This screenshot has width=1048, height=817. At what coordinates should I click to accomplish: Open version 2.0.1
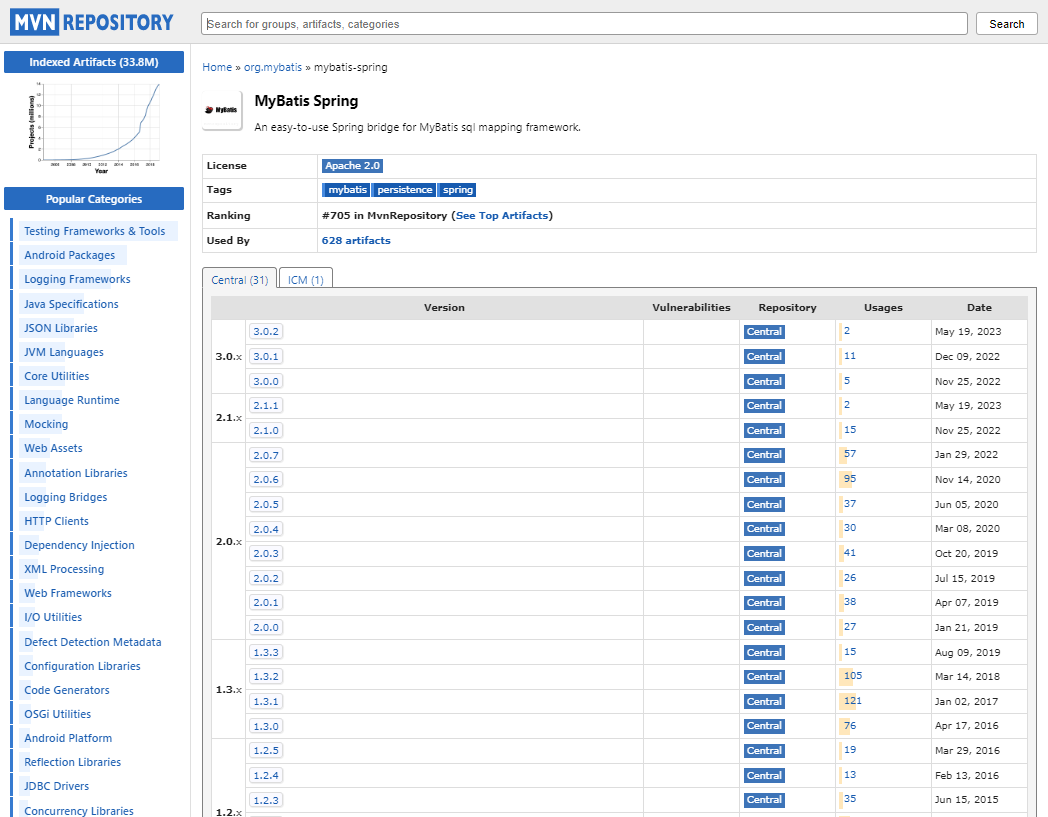[266, 602]
